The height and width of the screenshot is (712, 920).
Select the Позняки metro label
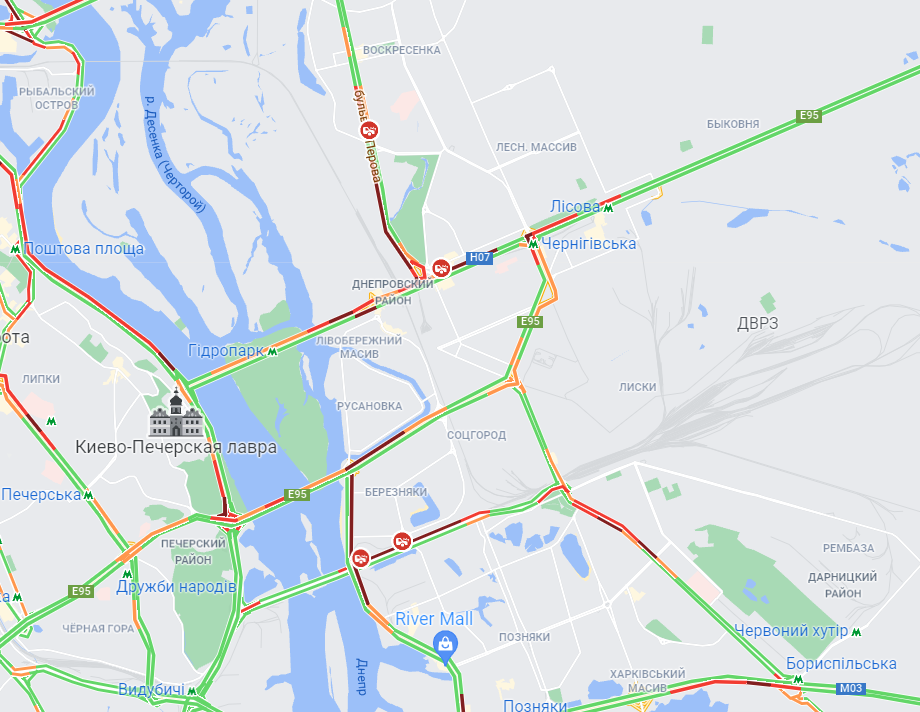pyautogui.click(x=535, y=705)
